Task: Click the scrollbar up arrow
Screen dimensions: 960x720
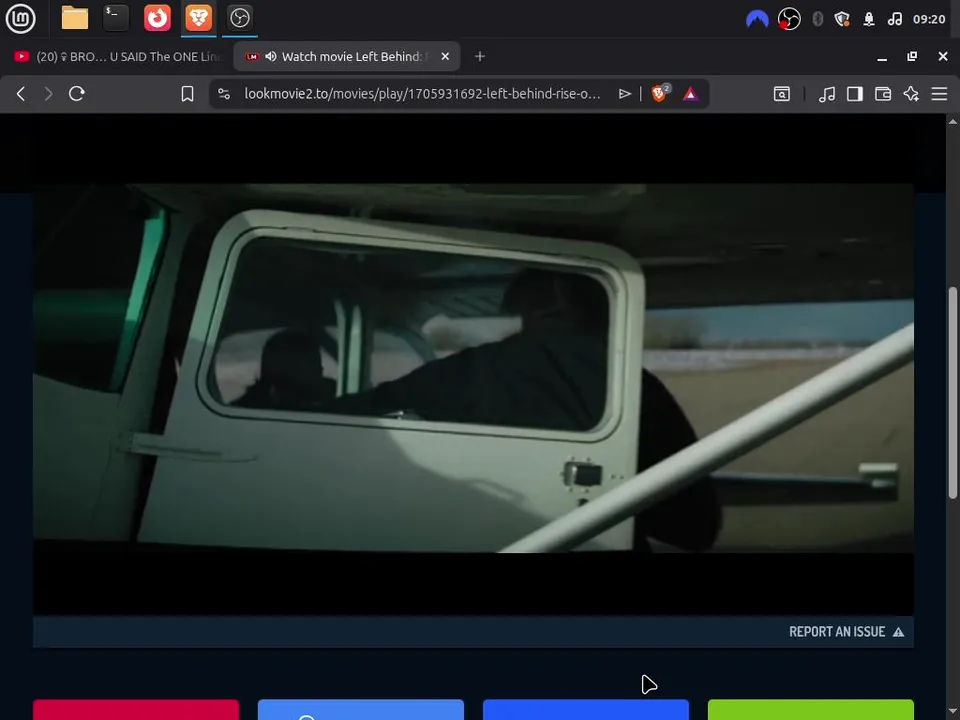Action: tap(953, 121)
